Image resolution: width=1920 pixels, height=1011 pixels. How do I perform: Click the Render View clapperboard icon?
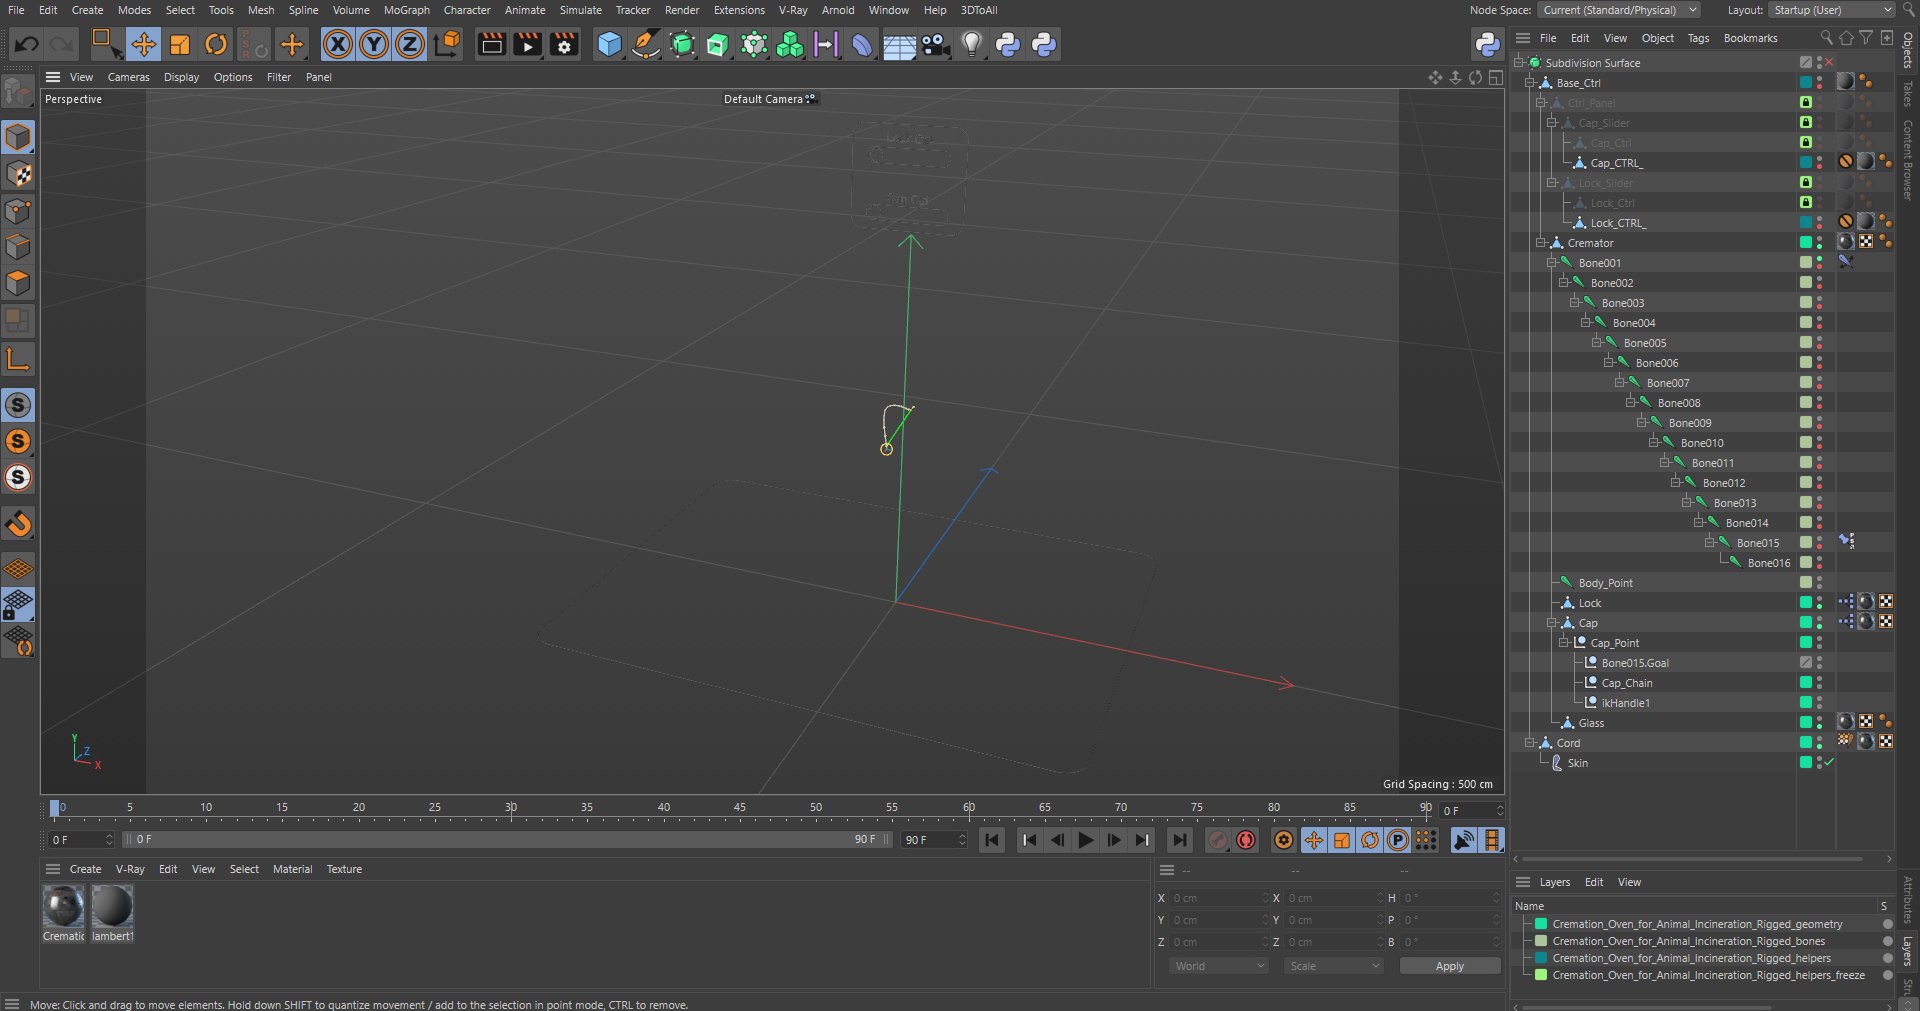tap(492, 44)
